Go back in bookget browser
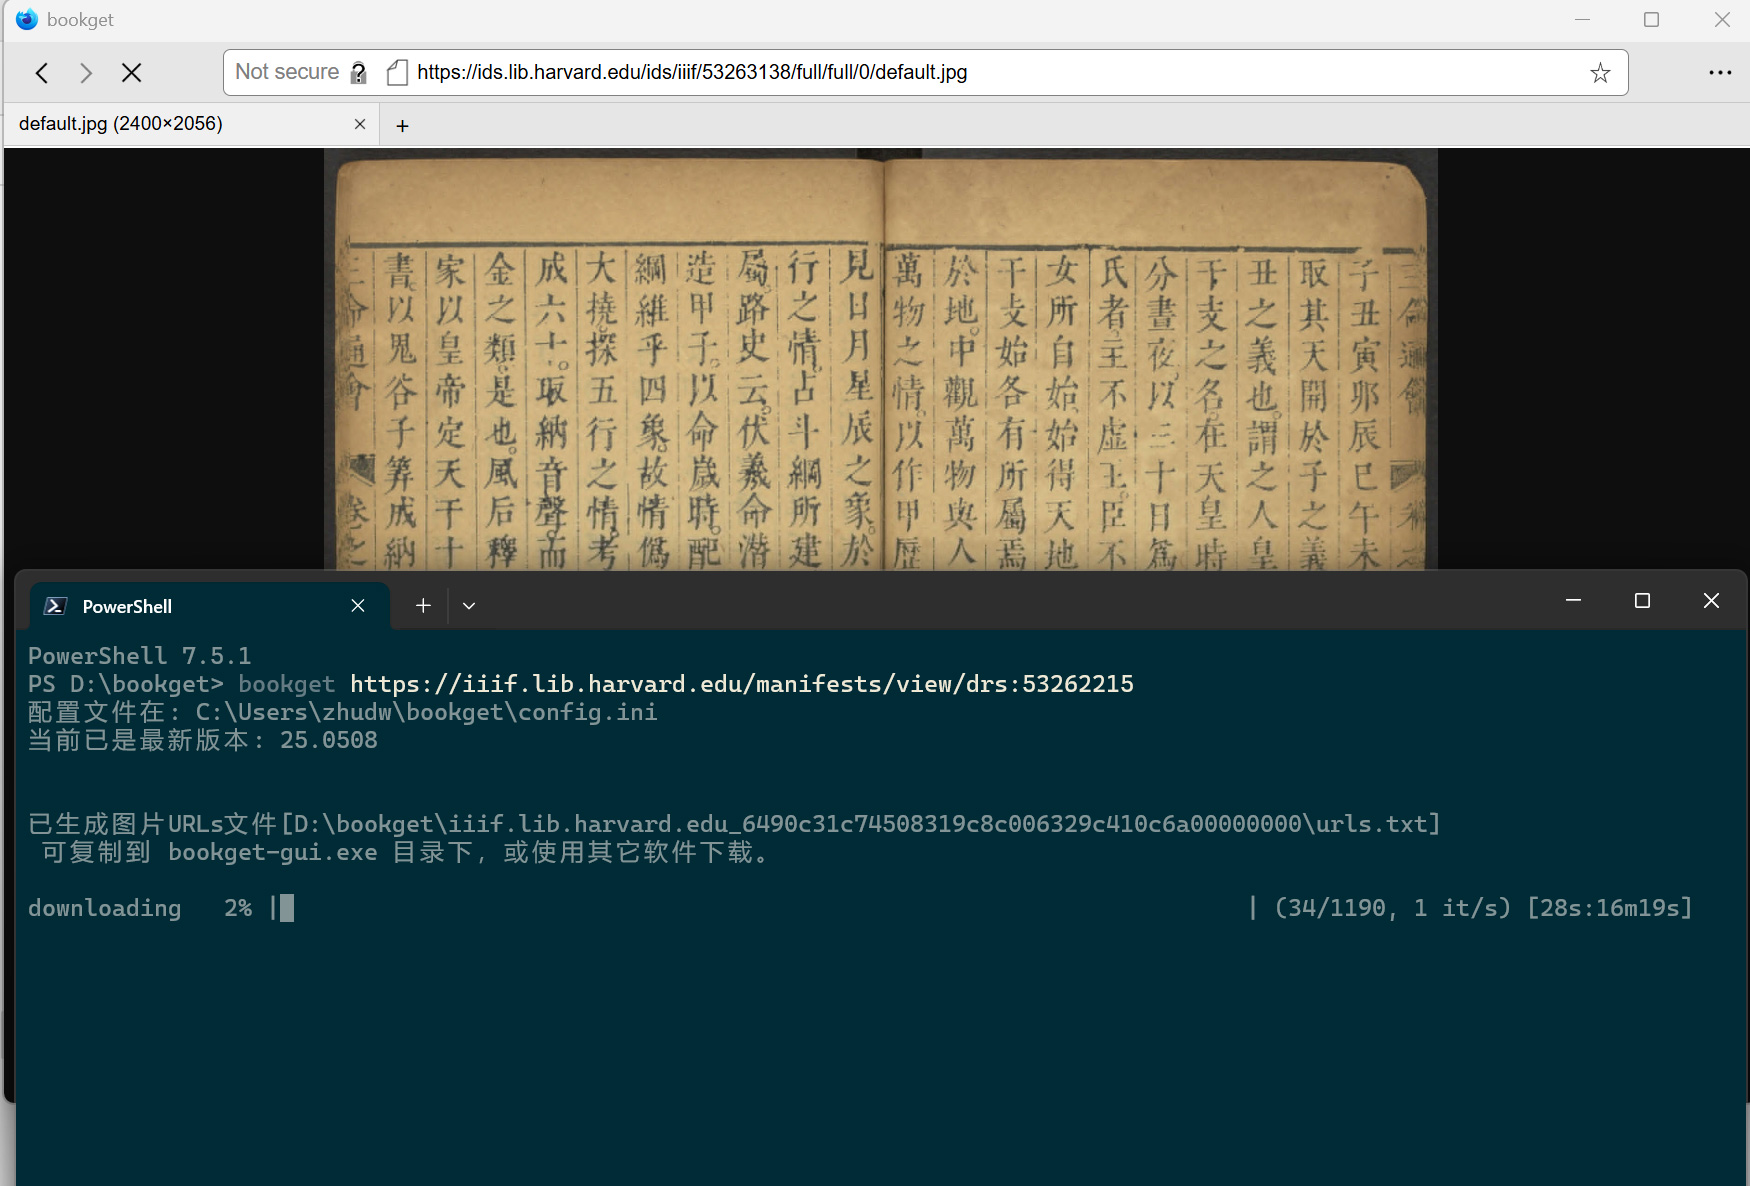Viewport: 1750px width, 1186px height. pos(42,72)
